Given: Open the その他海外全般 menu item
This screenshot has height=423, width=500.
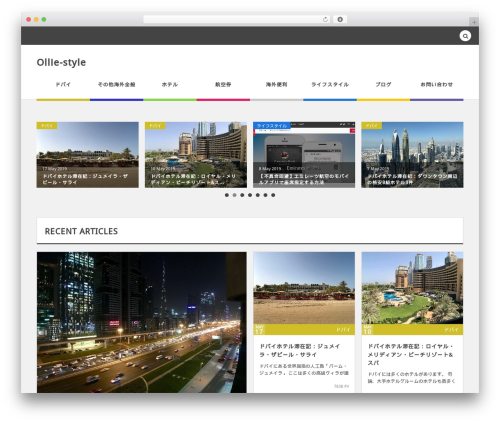Looking at the screenshot, I should (116, 85).
